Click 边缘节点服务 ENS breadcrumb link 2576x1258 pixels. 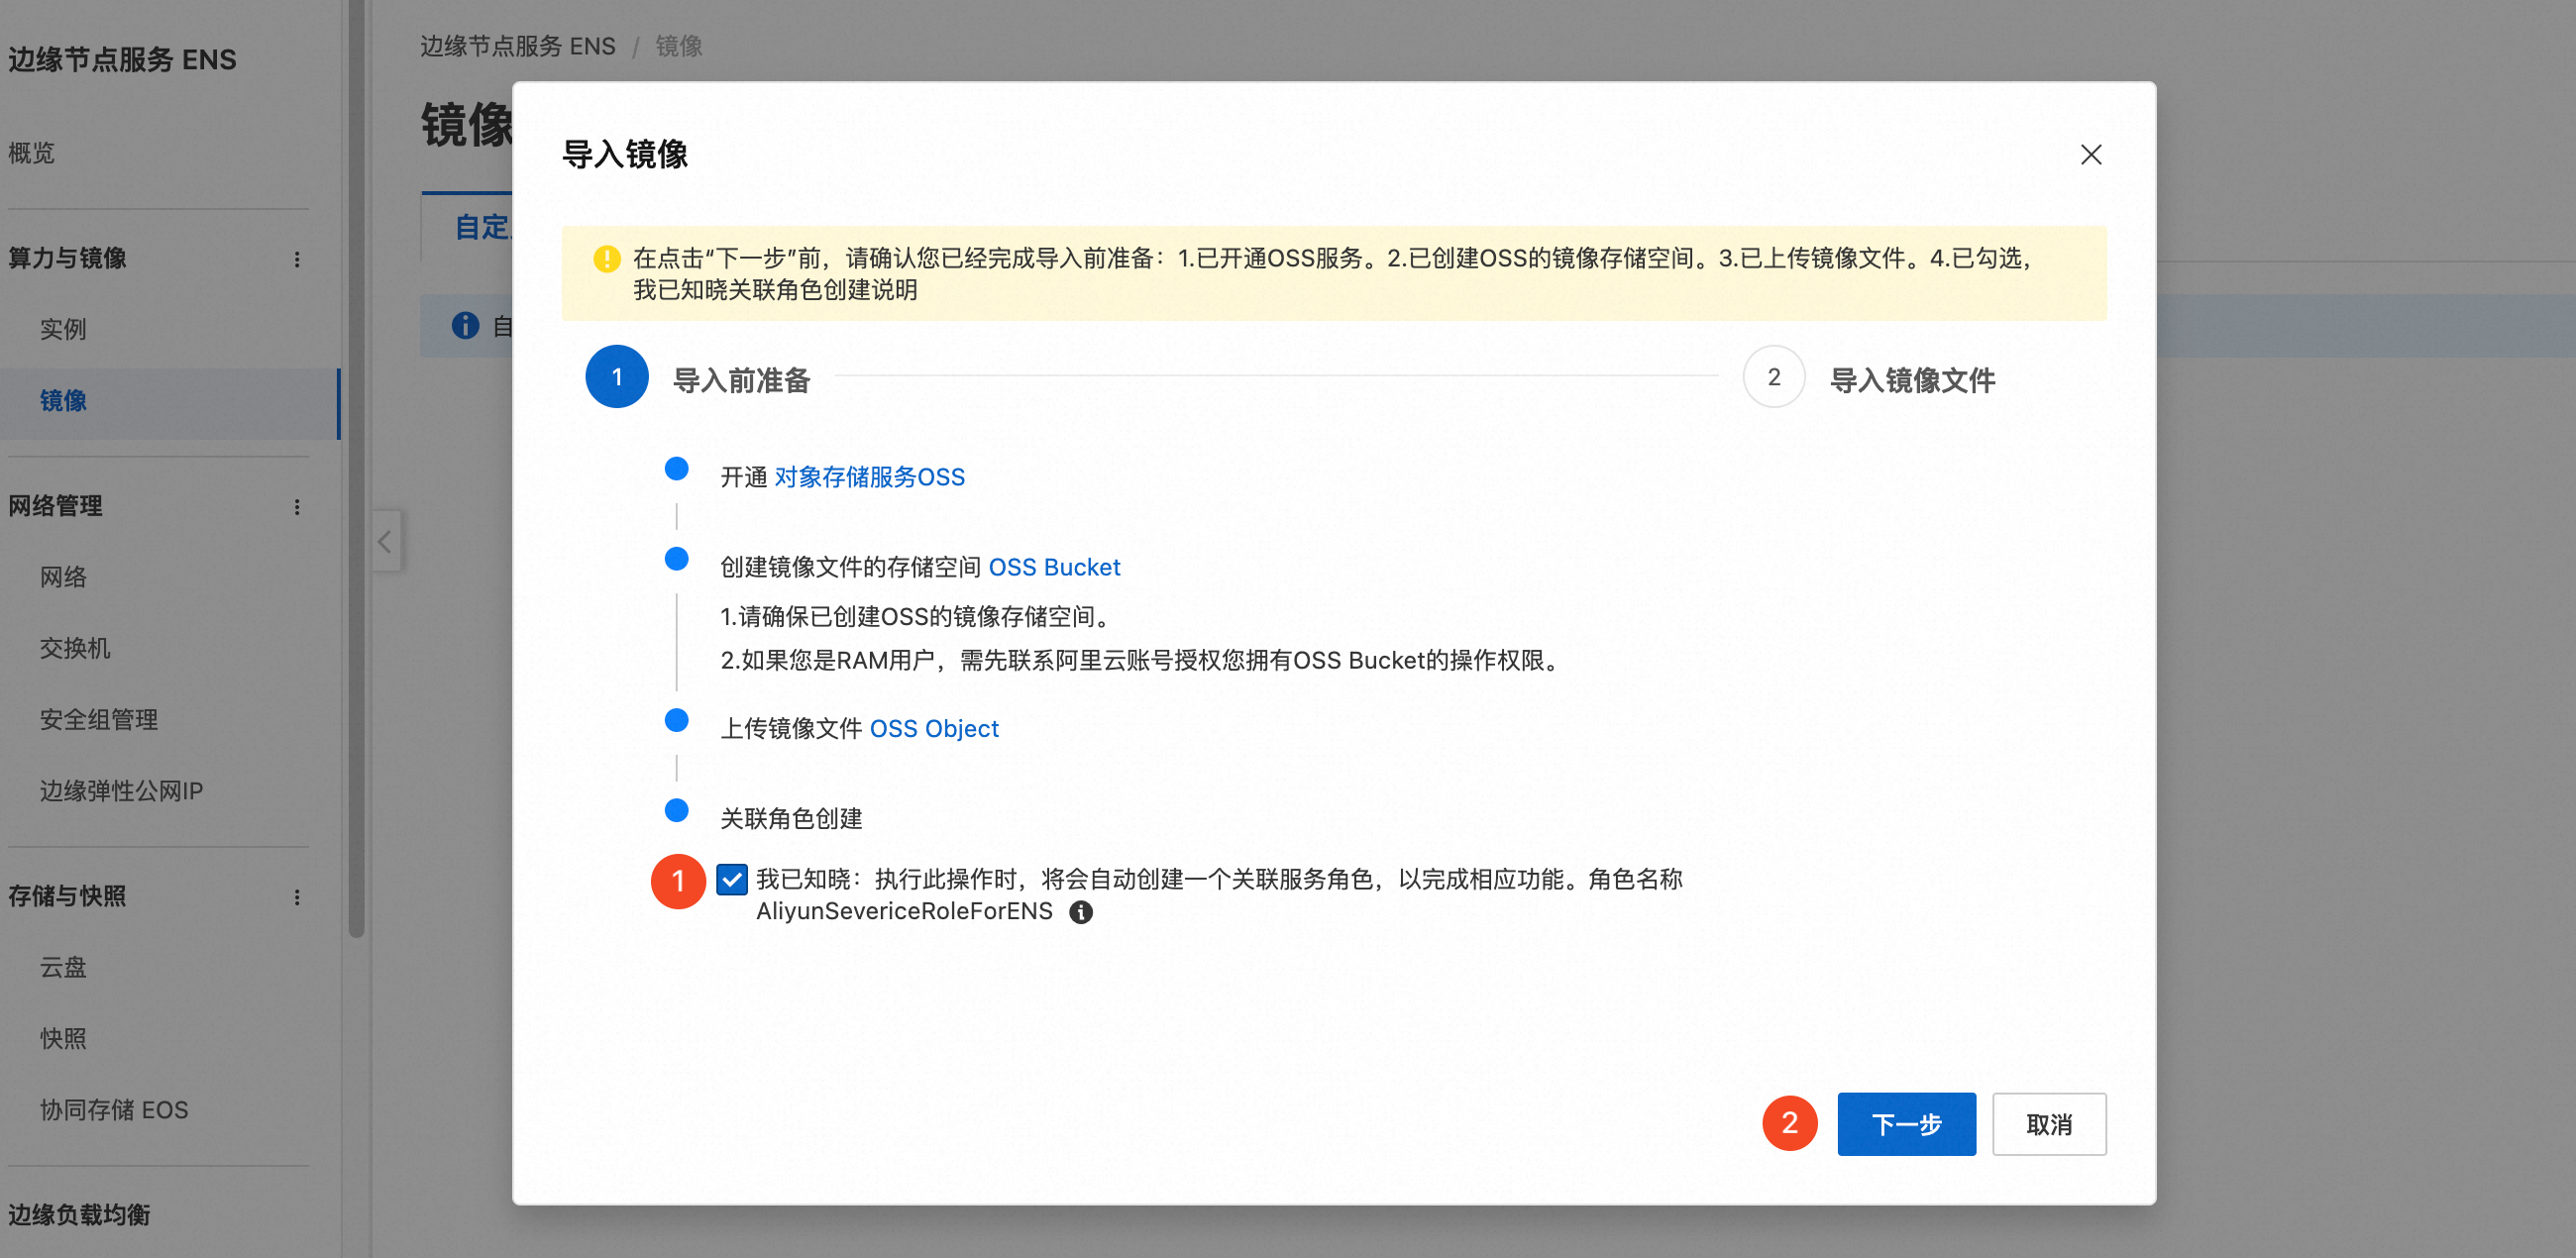click(517, 46)
